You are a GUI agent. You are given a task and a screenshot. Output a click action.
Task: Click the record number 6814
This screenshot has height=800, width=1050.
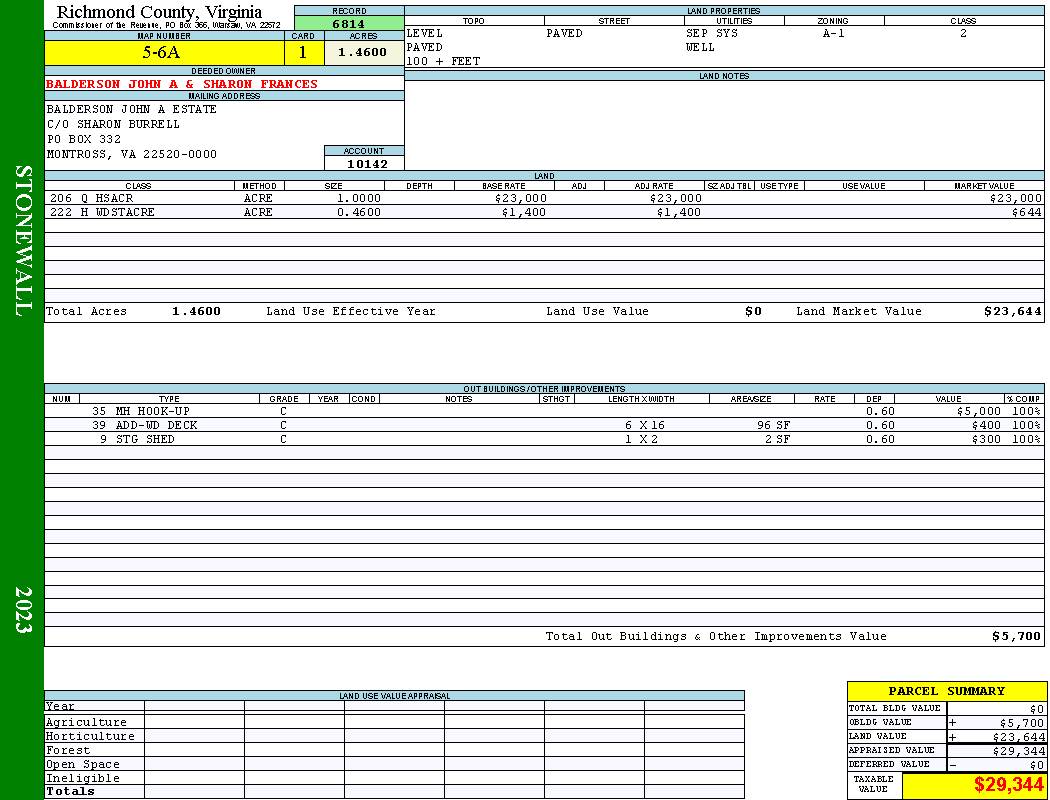pyautogui.click(x=349, y=23)
